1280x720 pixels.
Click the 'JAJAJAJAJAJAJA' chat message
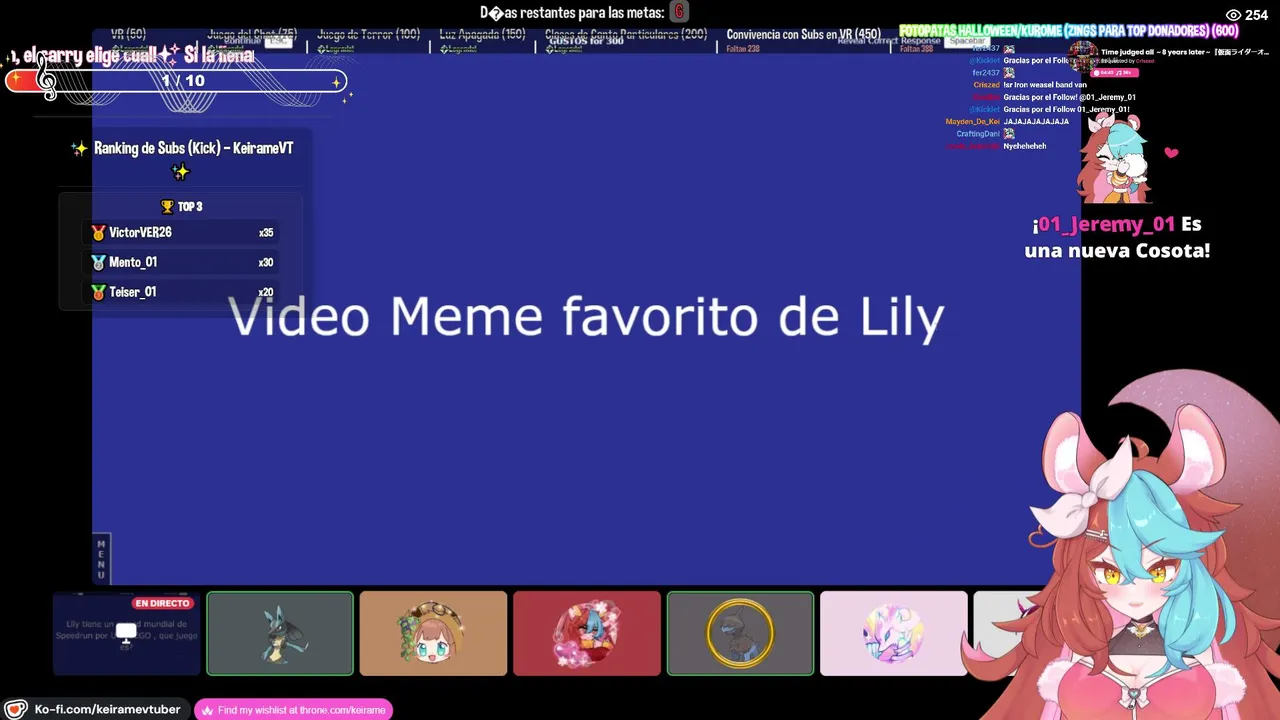(1036, 122)
